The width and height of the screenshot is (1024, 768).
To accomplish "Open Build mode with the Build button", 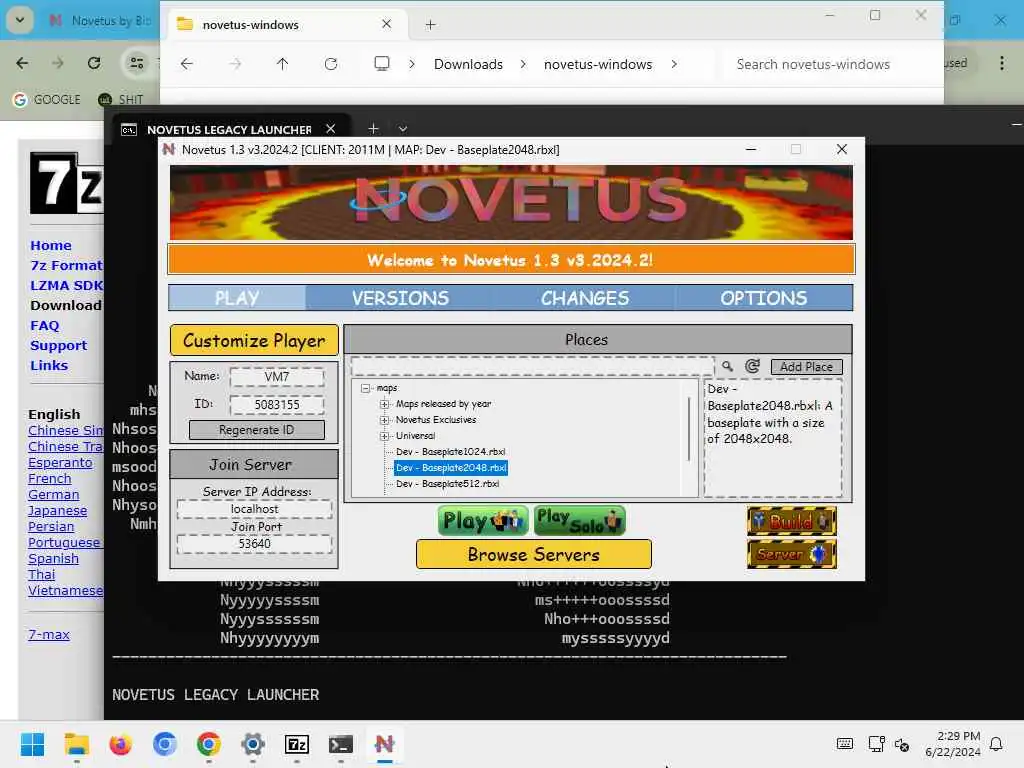I will [x=792, y=521].
